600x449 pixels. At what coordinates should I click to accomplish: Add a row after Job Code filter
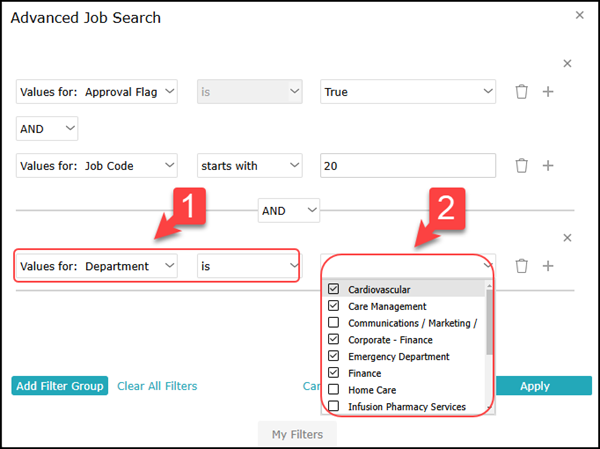[x=548, y=166]
